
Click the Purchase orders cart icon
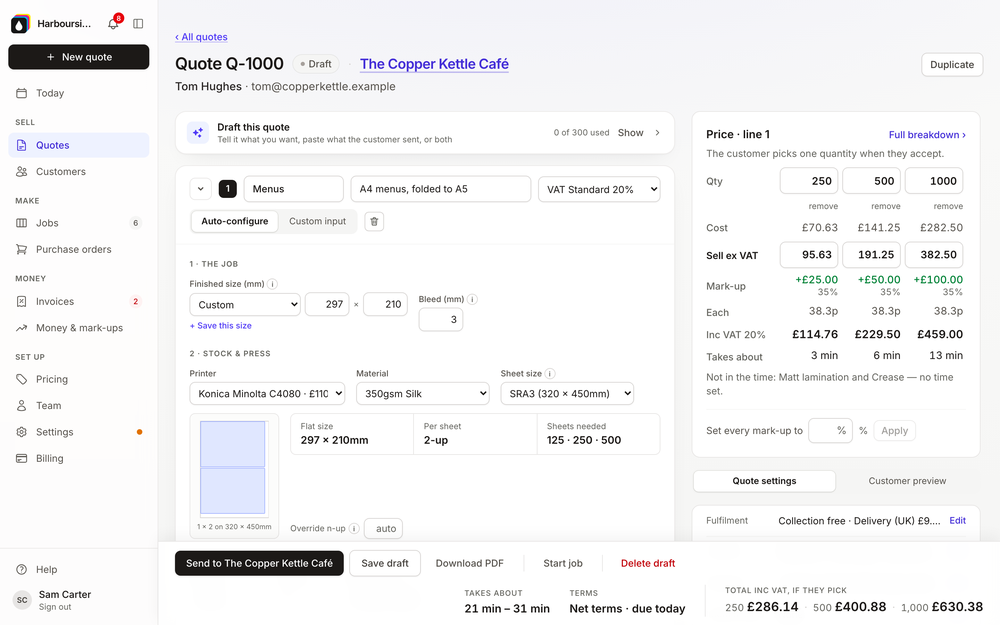(22, 249)
